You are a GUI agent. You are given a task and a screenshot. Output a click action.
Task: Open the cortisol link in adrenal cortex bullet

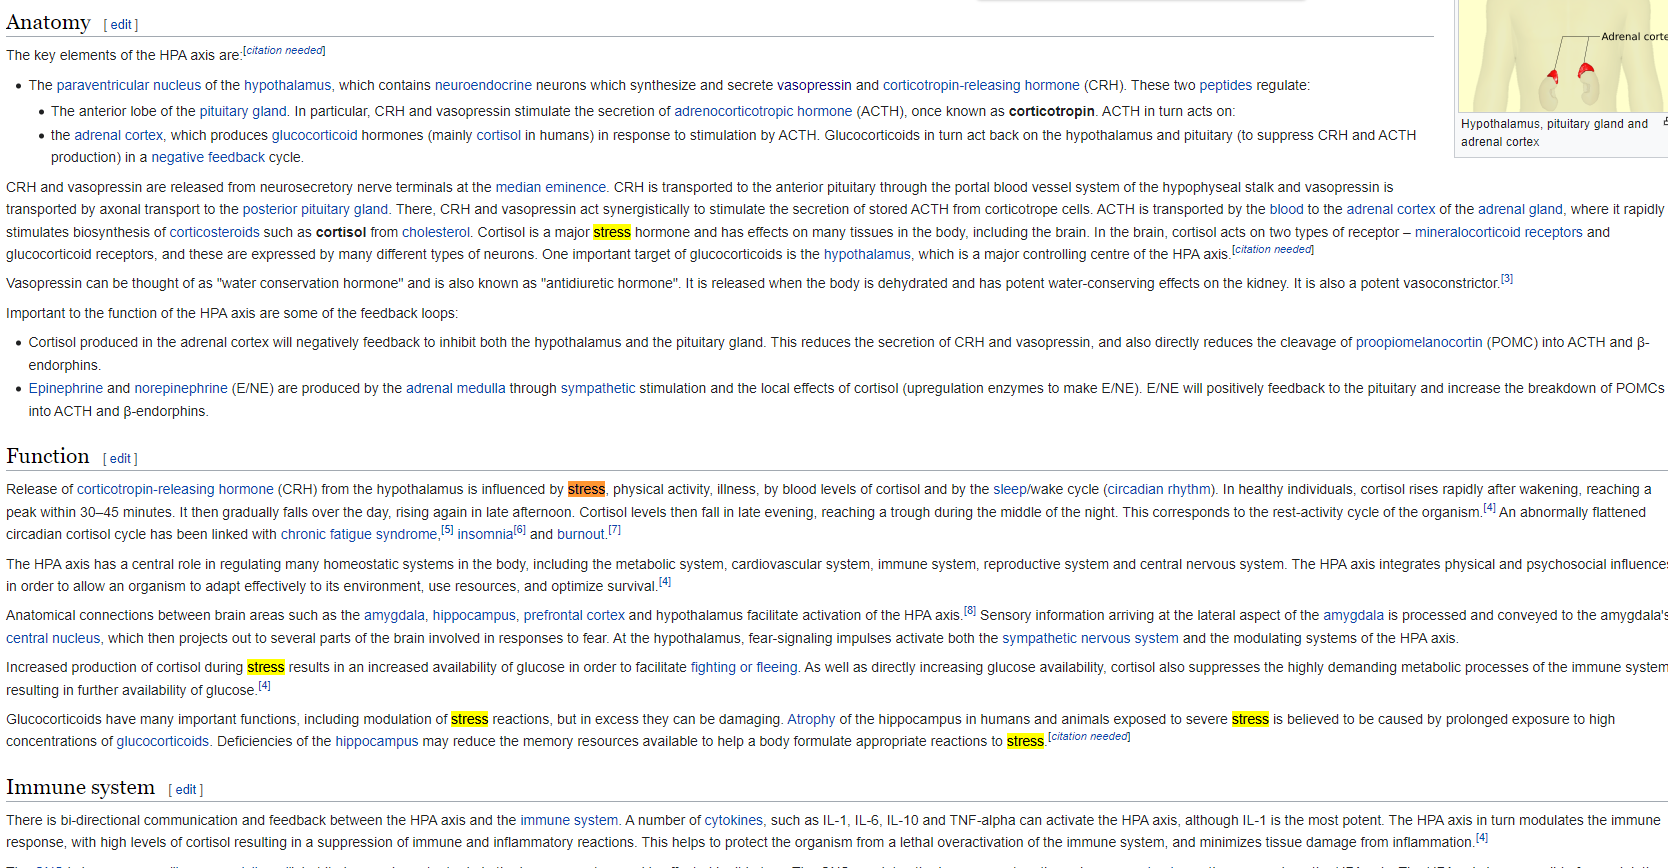pyautogui.click(x=498, y=135)
